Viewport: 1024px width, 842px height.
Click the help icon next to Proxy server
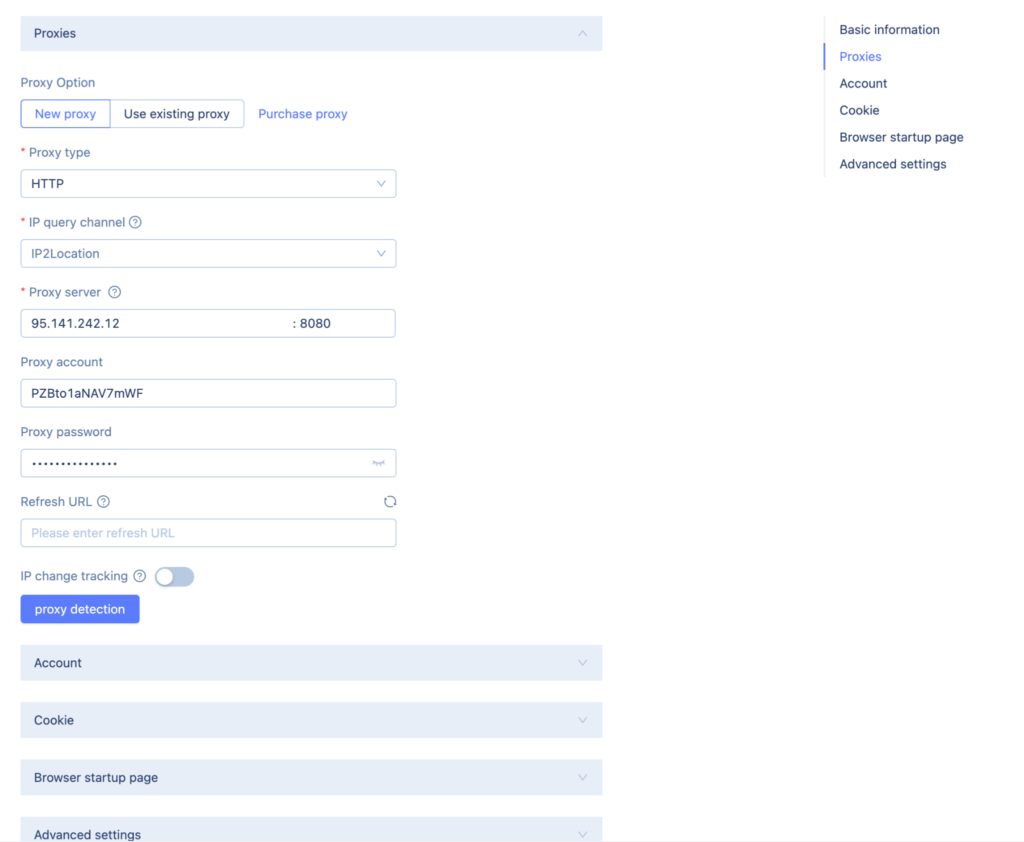coord(114,292)
